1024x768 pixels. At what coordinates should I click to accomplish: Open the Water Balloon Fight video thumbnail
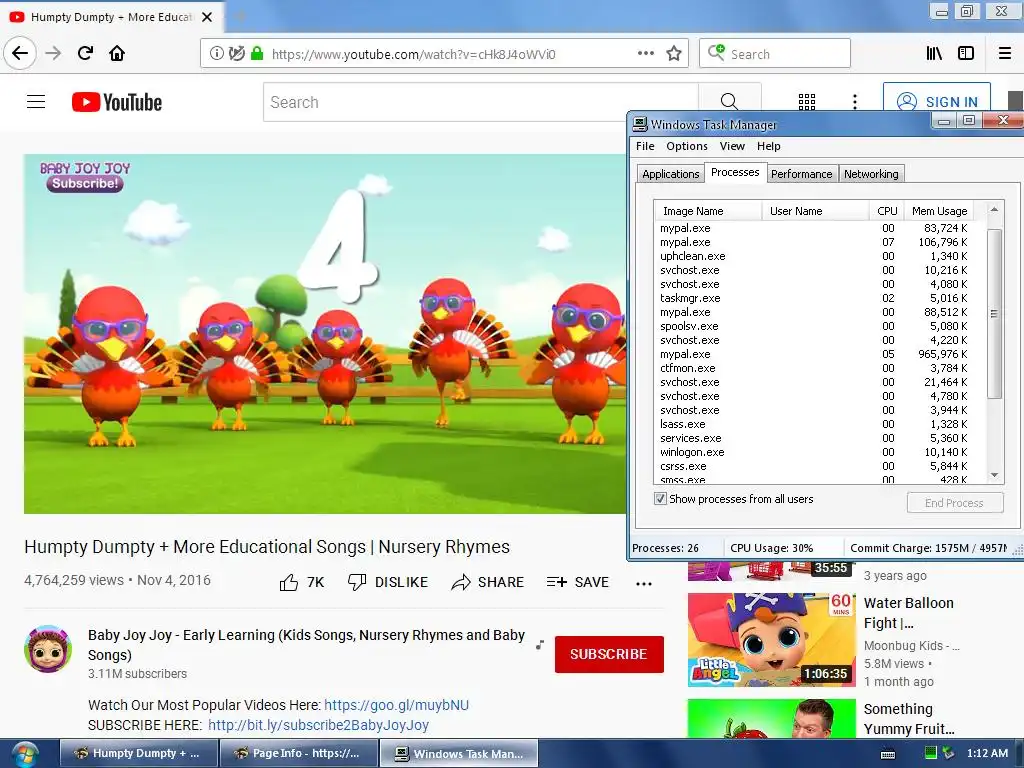pos(771,639)
